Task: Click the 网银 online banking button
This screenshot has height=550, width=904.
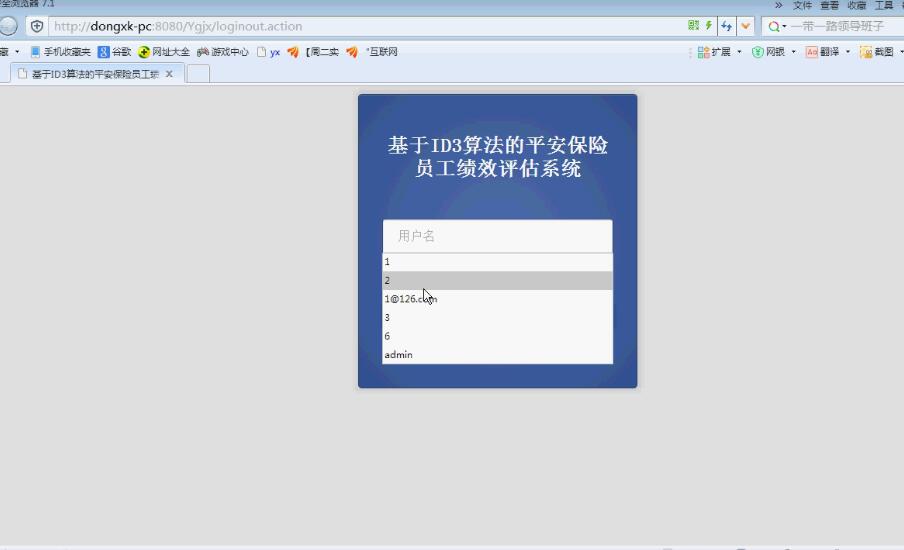Action: [769, 52]
